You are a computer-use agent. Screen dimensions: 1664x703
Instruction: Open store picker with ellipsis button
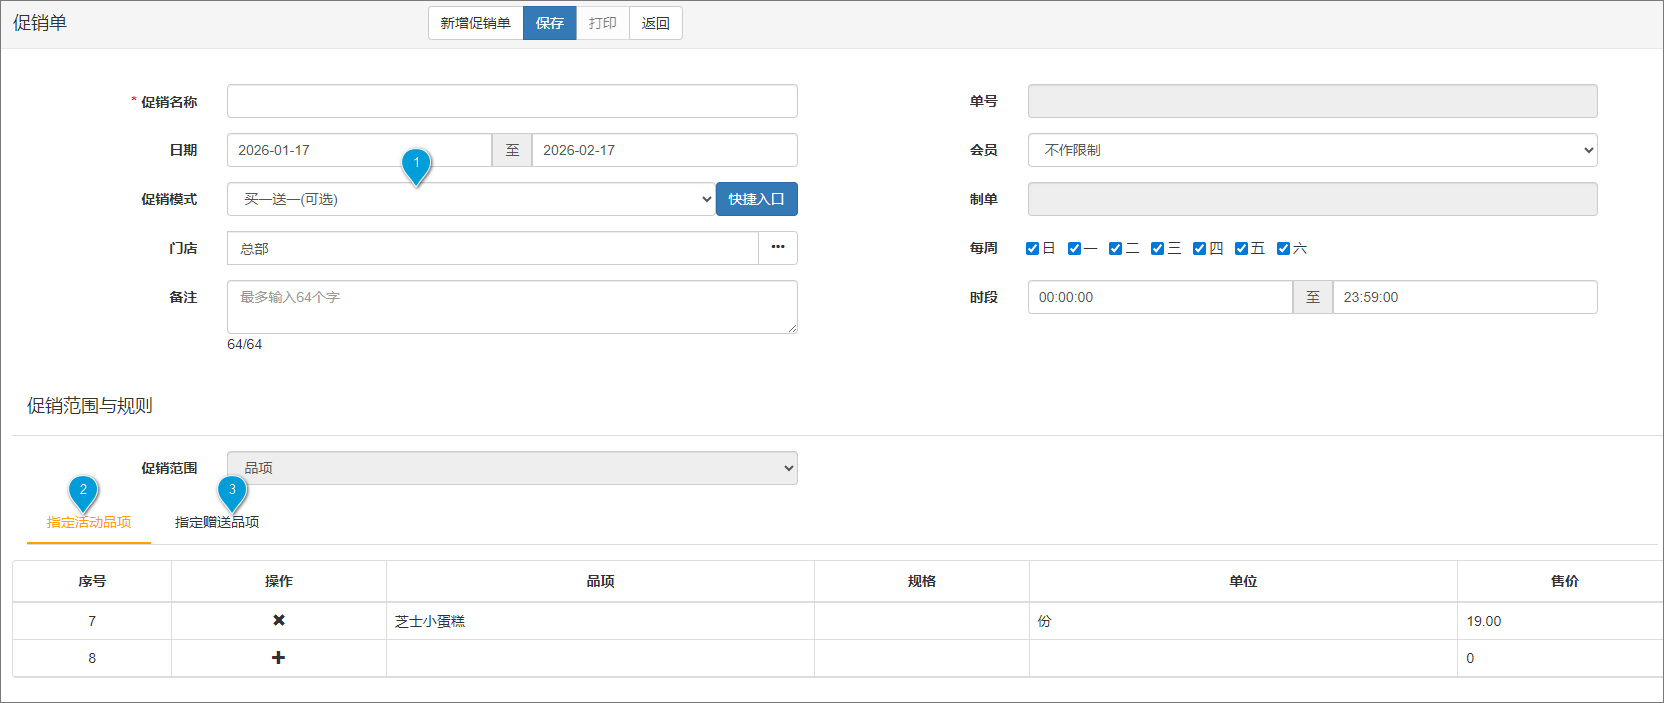777,248
